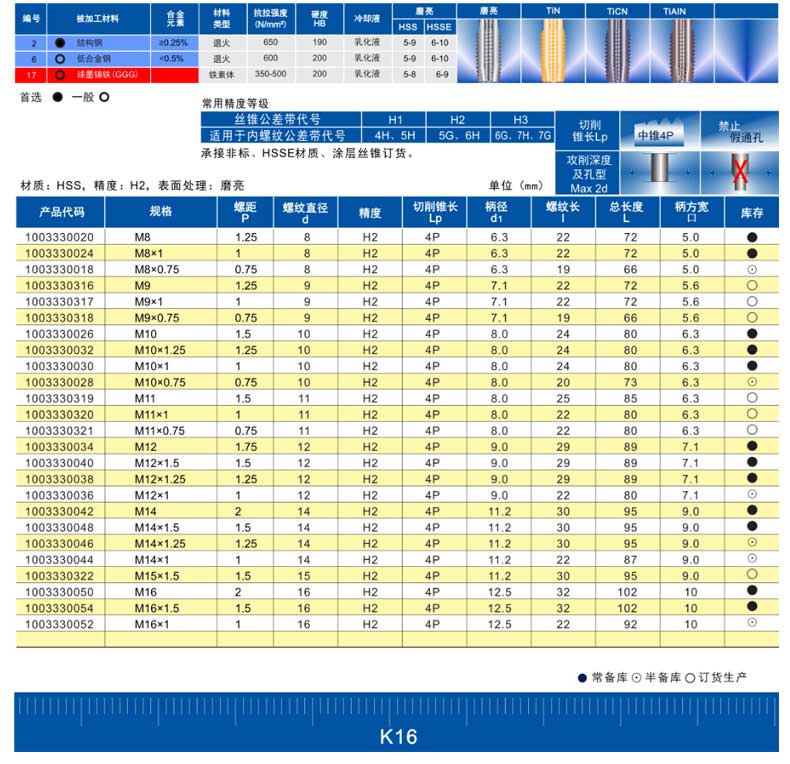Click stock indicator for product 1003330020

click(751, 237)
